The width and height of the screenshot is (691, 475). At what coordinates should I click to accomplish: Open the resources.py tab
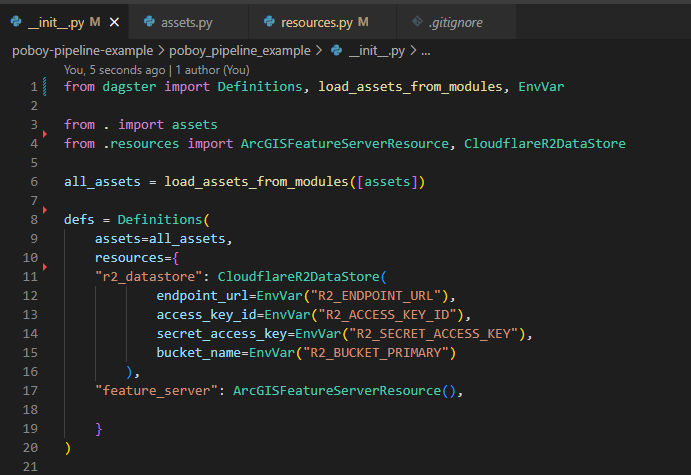(x=324, y=22)
